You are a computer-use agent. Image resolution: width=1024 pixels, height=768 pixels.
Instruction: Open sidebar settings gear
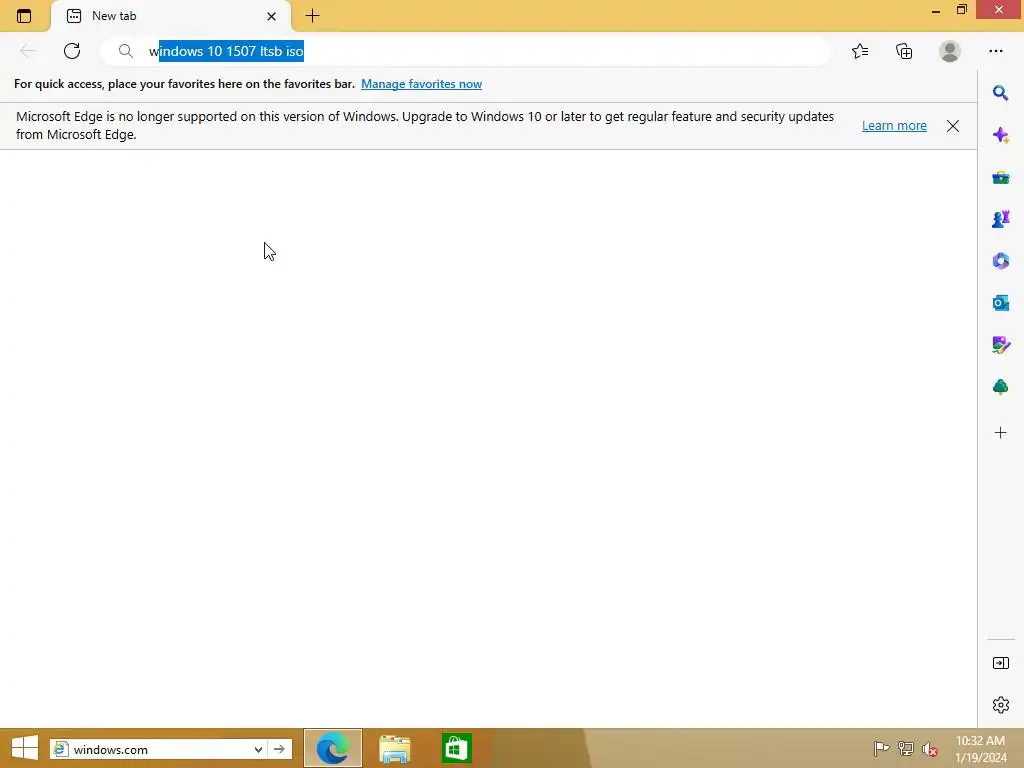[x=1000, y=705]
